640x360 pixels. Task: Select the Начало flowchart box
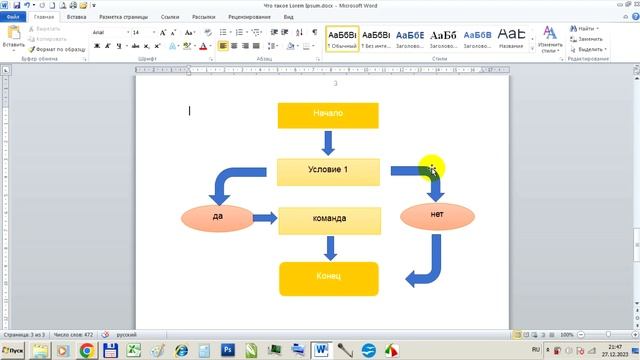click(x=328, y=116)
